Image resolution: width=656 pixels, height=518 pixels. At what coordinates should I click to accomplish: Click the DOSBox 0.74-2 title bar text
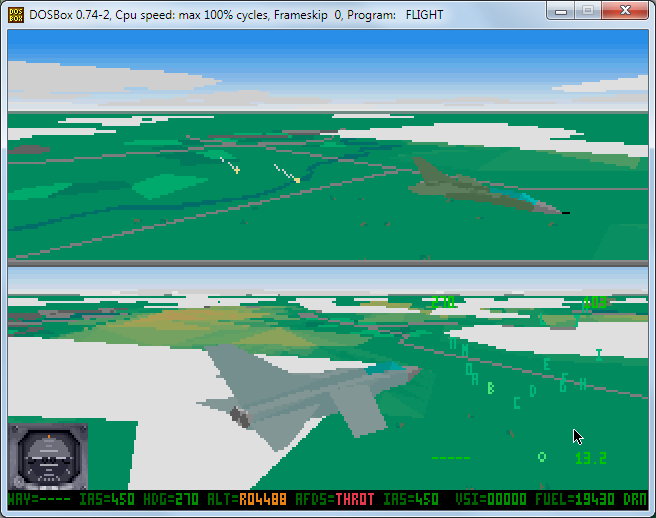pyautogui.click(x=236, y=15)
